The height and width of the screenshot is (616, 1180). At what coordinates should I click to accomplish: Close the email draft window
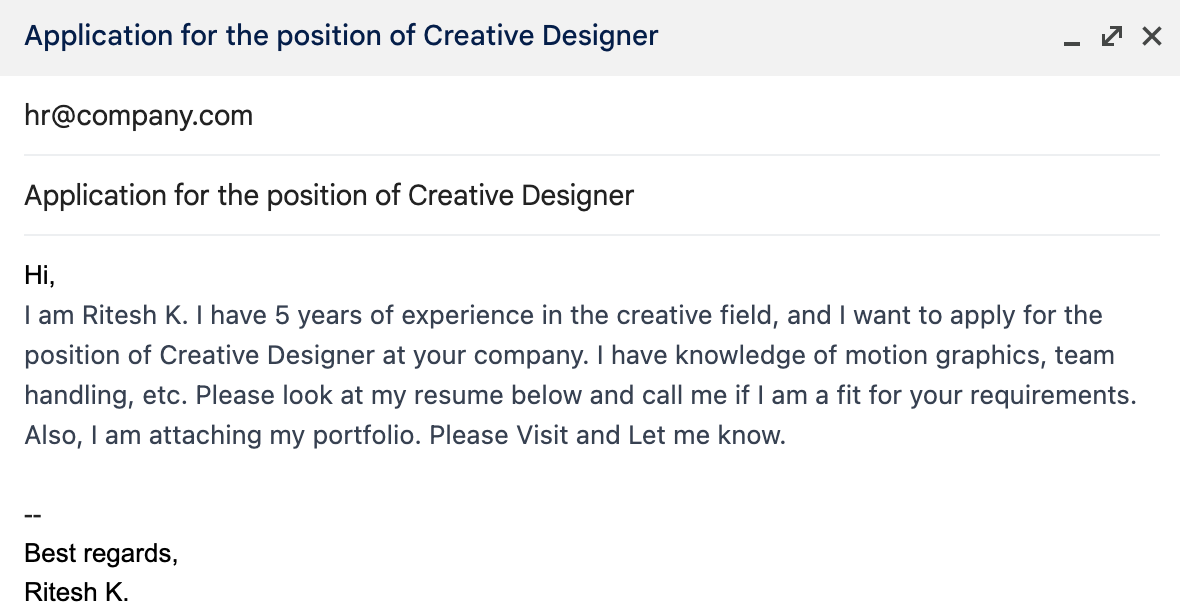(1152, 37)
